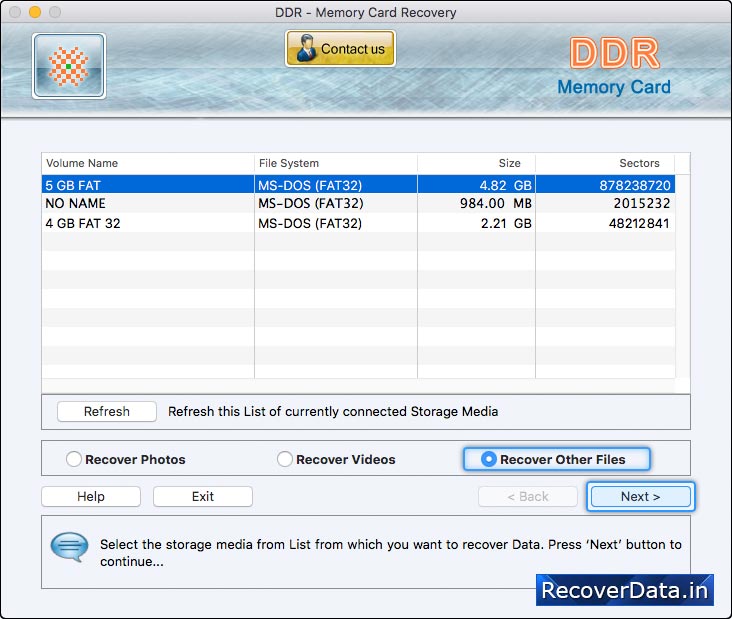Open the Contact us button
Image resolution: width=732 pixels, height=619 pixels.
click(340, 49)
